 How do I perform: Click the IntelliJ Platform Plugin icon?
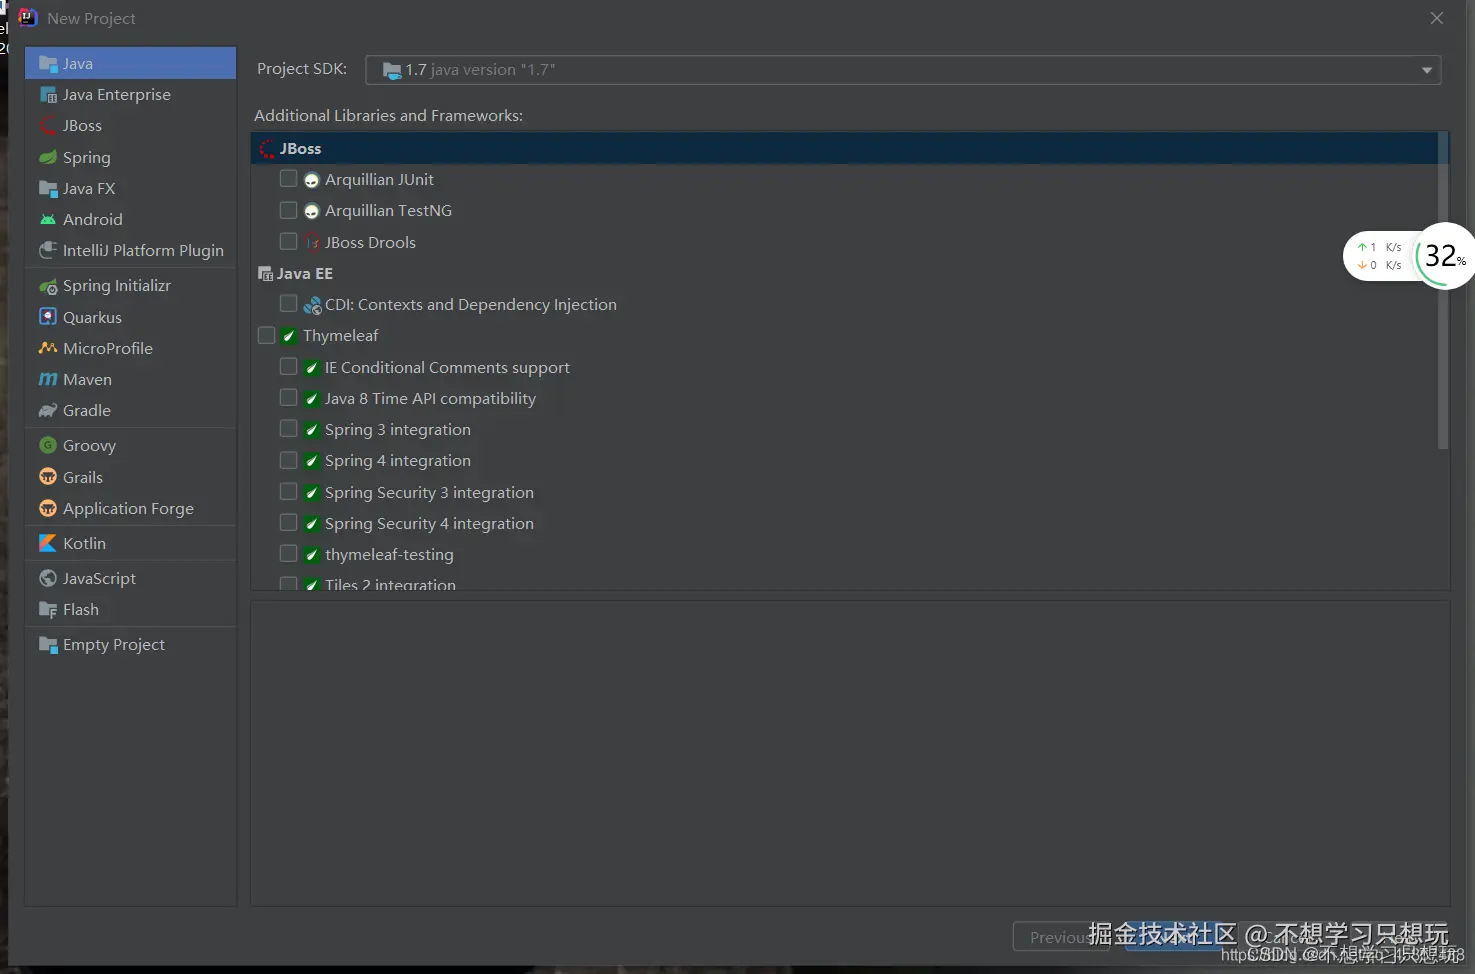pos(48,250)
